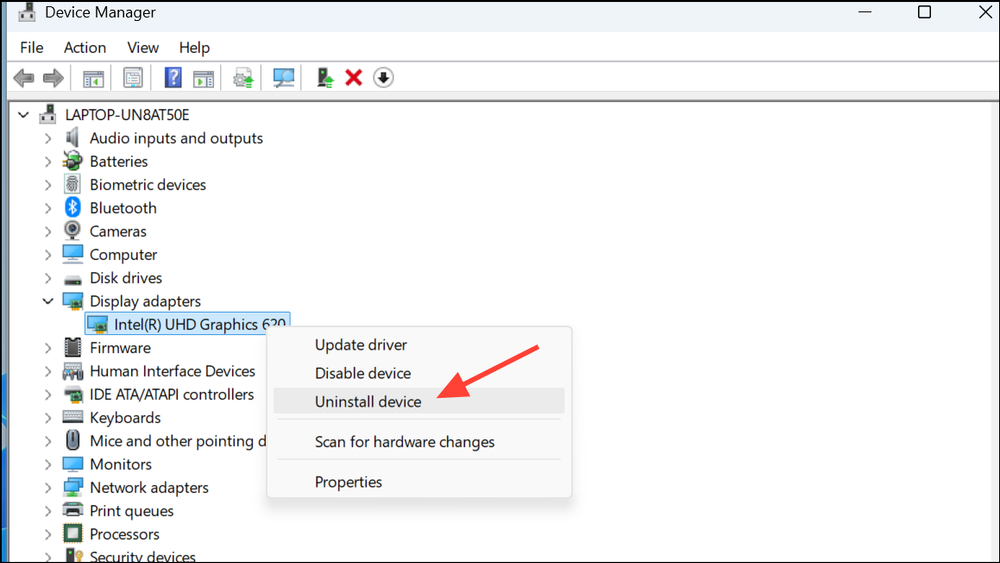1000x563 pixels.
Task: Choose Uninstall device from context menu
Action: pyautogui.click(x=368, y=401)
